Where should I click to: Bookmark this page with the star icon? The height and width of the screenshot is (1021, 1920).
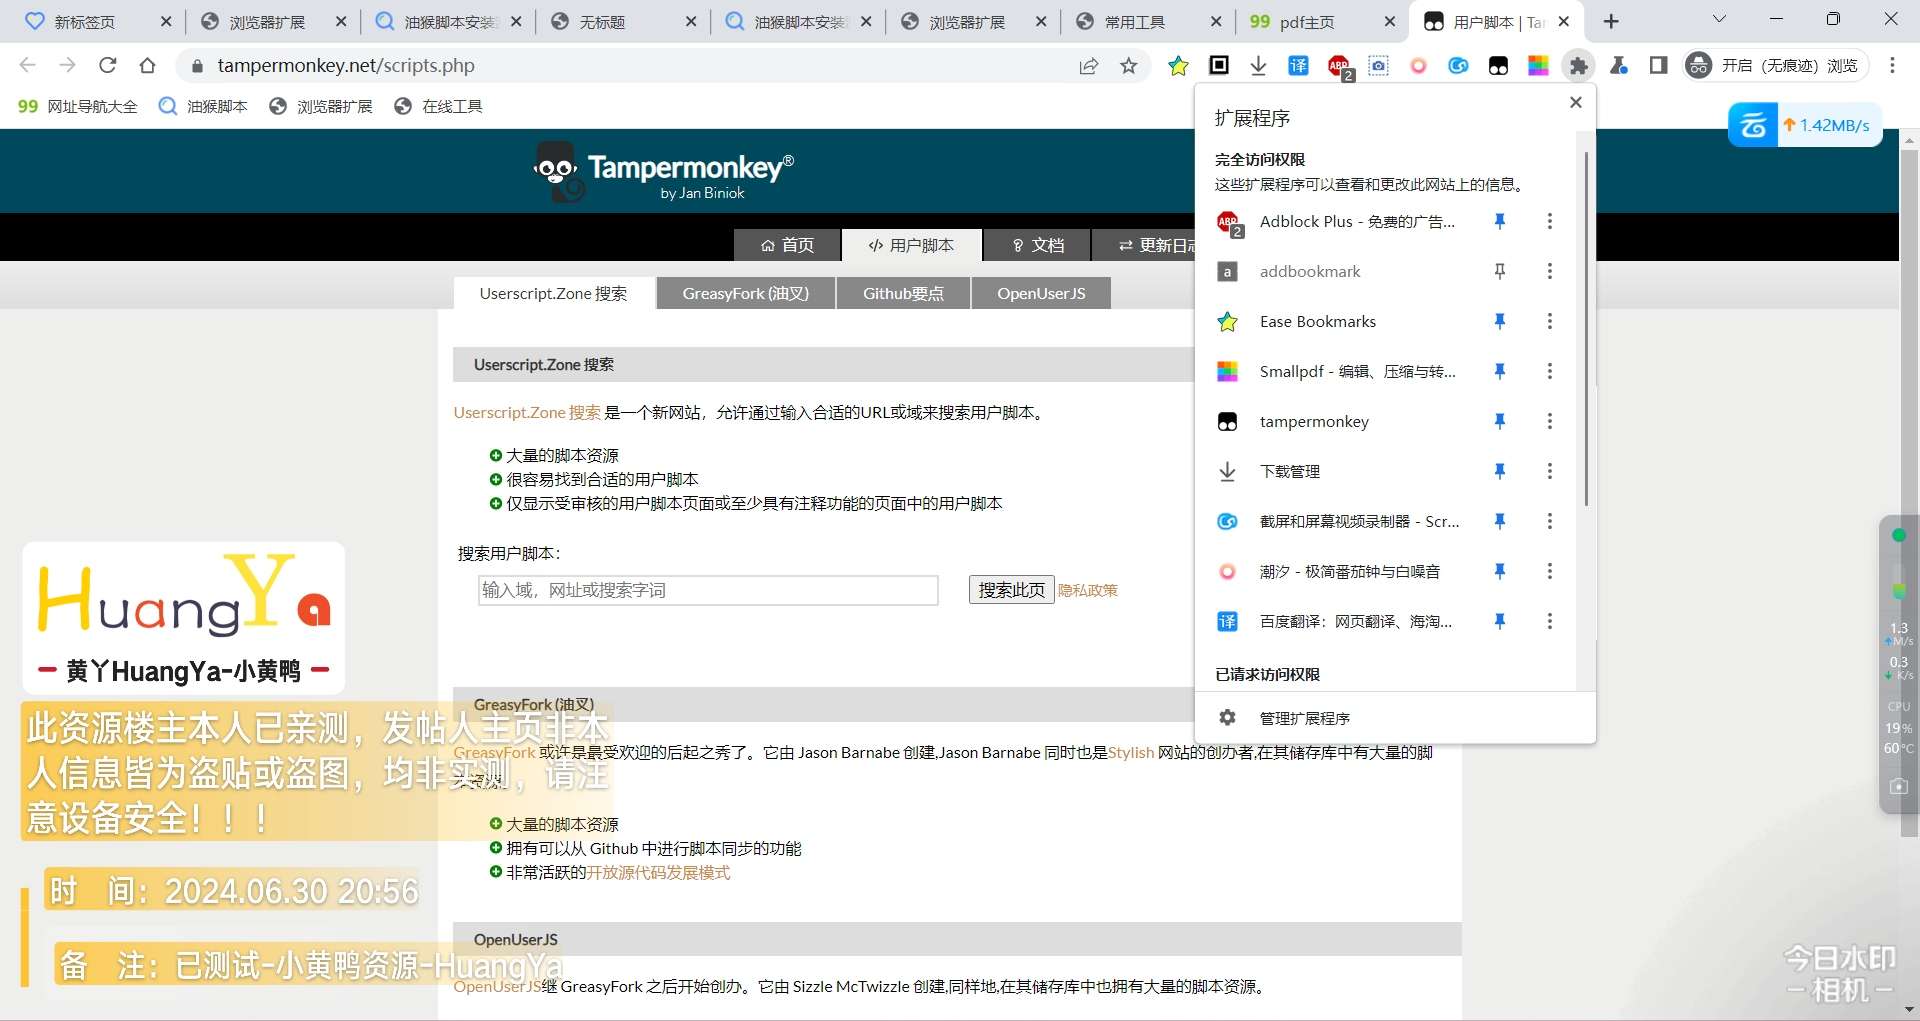point(1129,66)
